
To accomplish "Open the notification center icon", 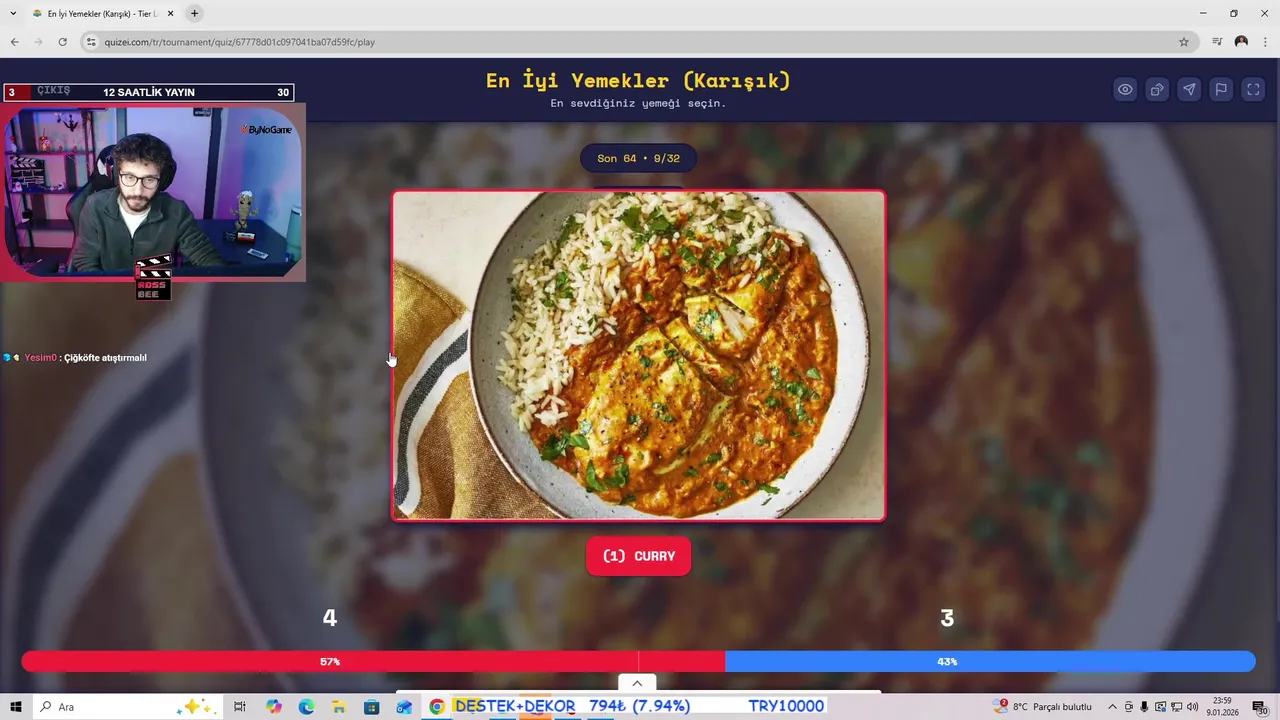I will (x=1260, y=706).
